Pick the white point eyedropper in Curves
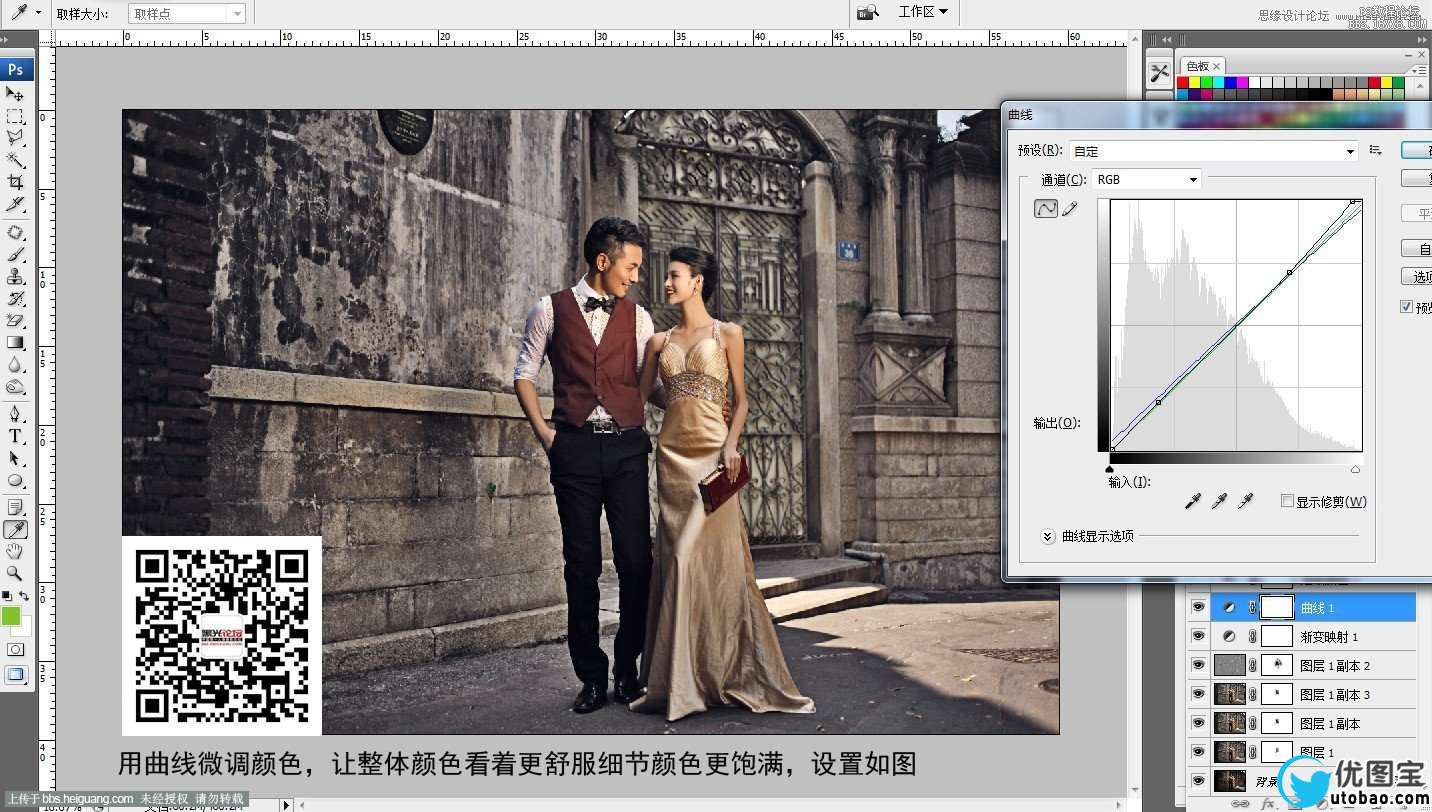The height and width of the screenshot is (812, 1432). 1245,501
